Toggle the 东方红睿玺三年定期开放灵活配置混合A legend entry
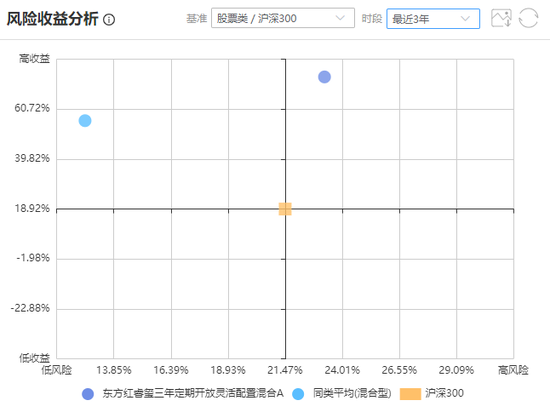Image resolution: width=550 pixels, height=412 pixels. (182, 394)
